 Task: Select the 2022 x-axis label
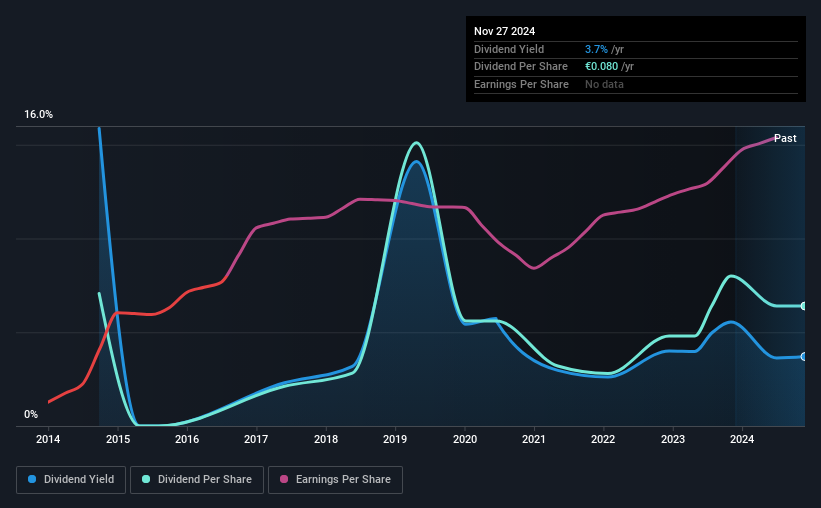coord(603,439)
